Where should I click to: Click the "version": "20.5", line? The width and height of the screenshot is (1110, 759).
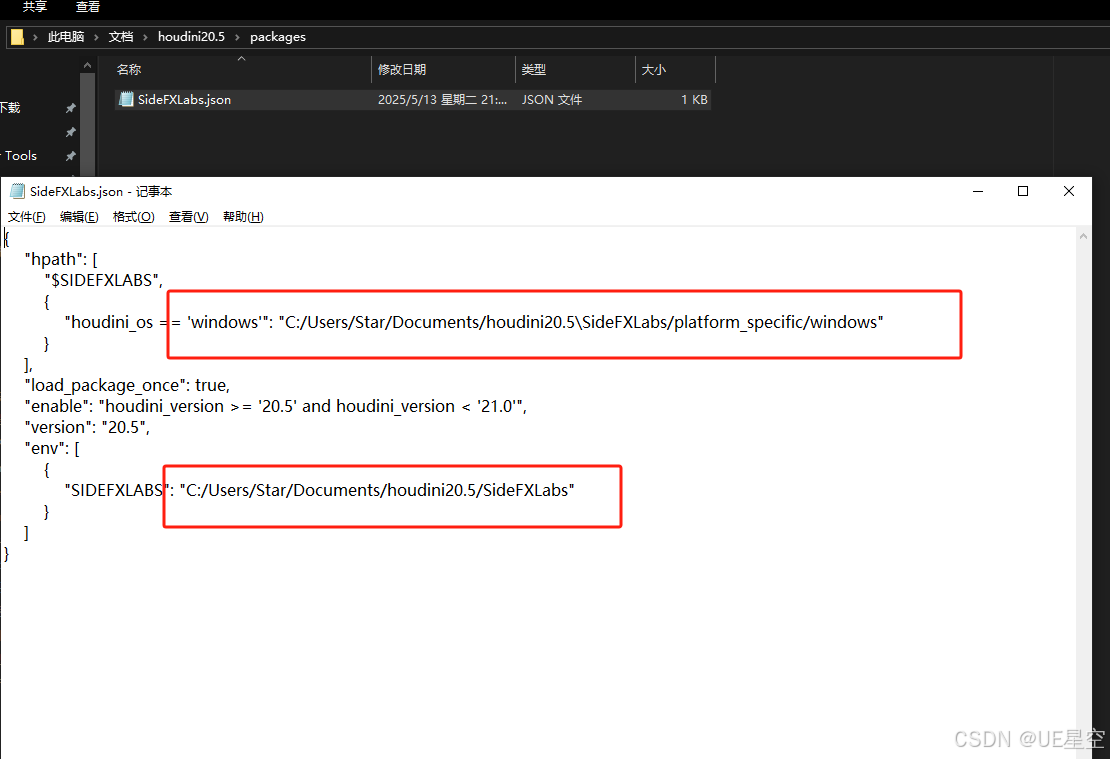pyautogui.click(x=87, y=428)
